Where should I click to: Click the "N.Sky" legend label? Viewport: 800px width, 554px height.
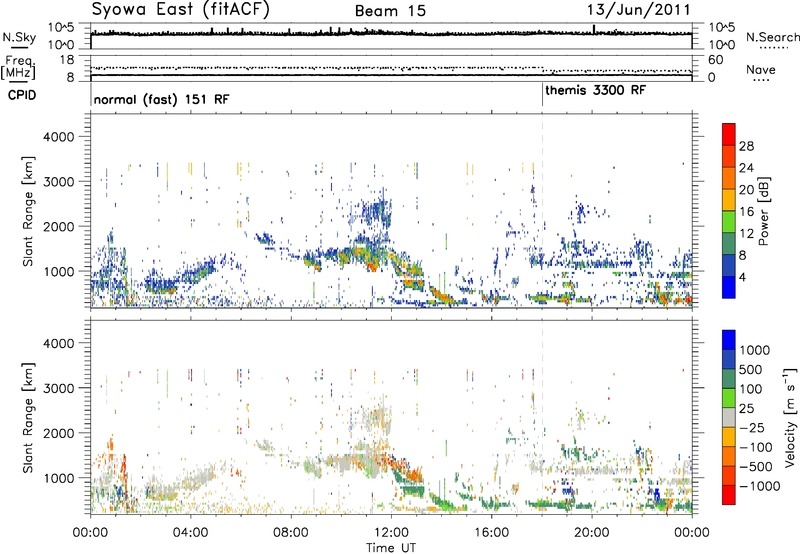19,37
